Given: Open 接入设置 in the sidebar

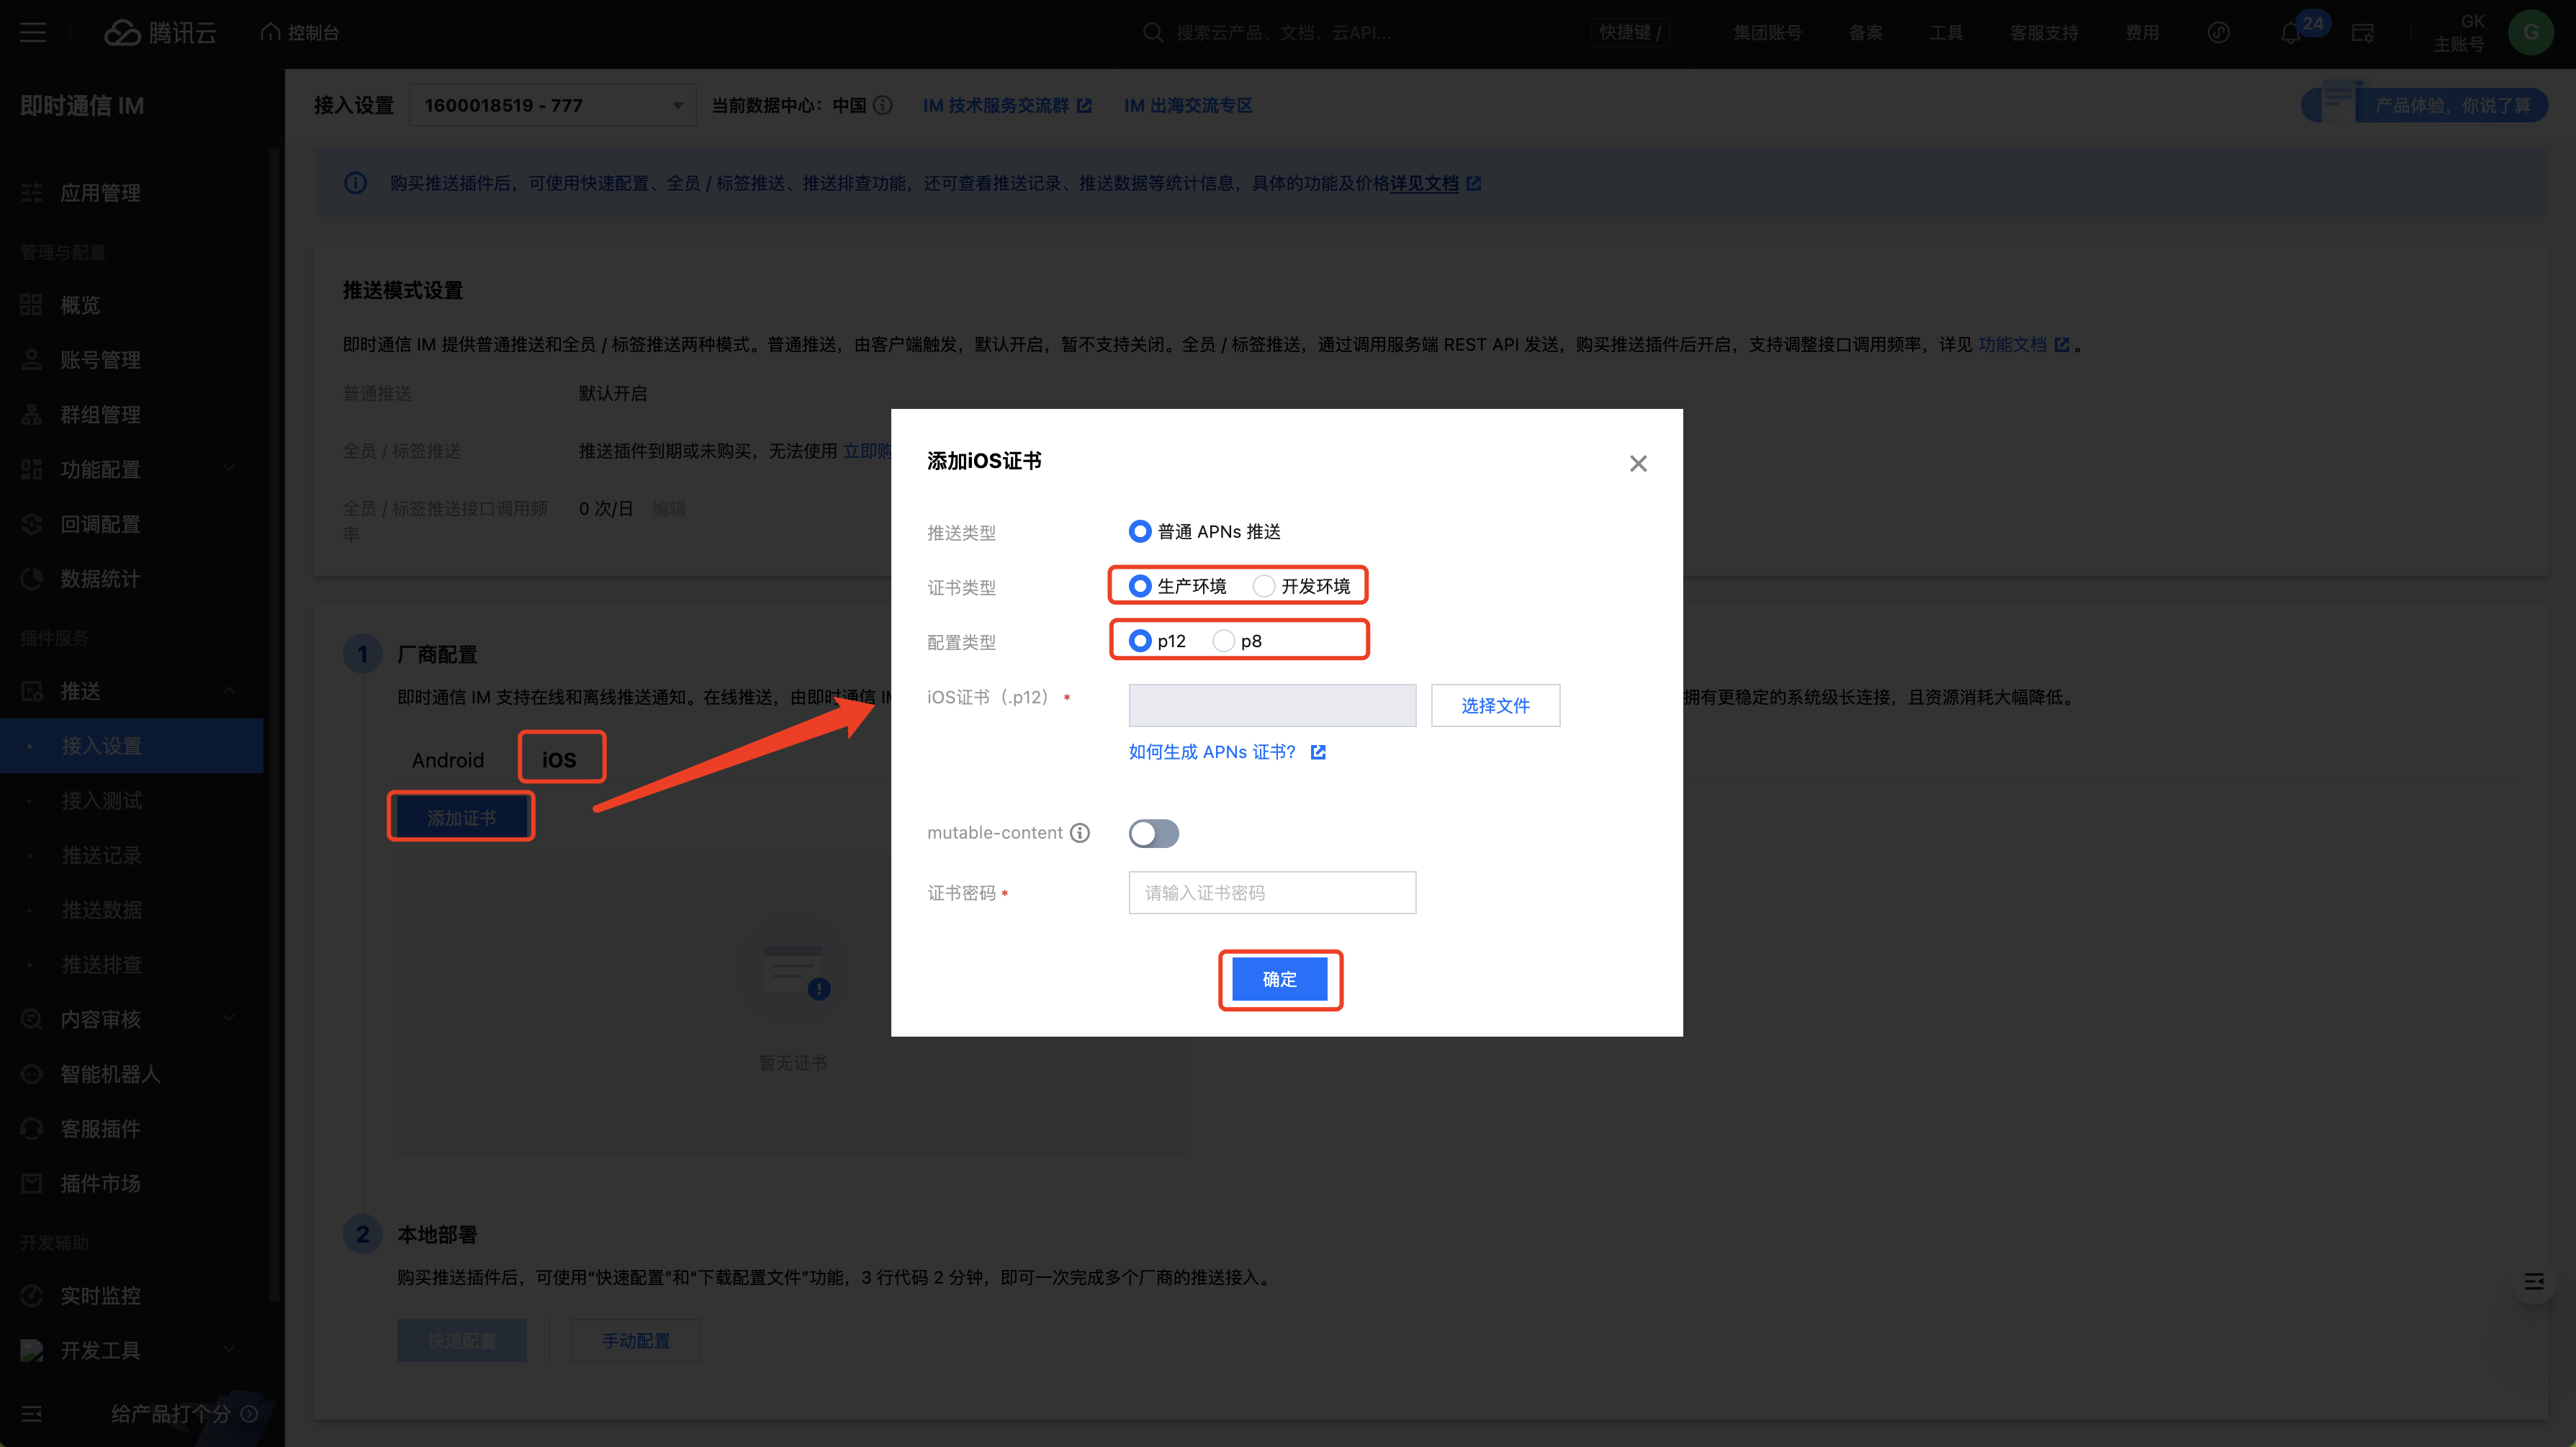Looking at the screenshot, I should click(x=132, y=746).
